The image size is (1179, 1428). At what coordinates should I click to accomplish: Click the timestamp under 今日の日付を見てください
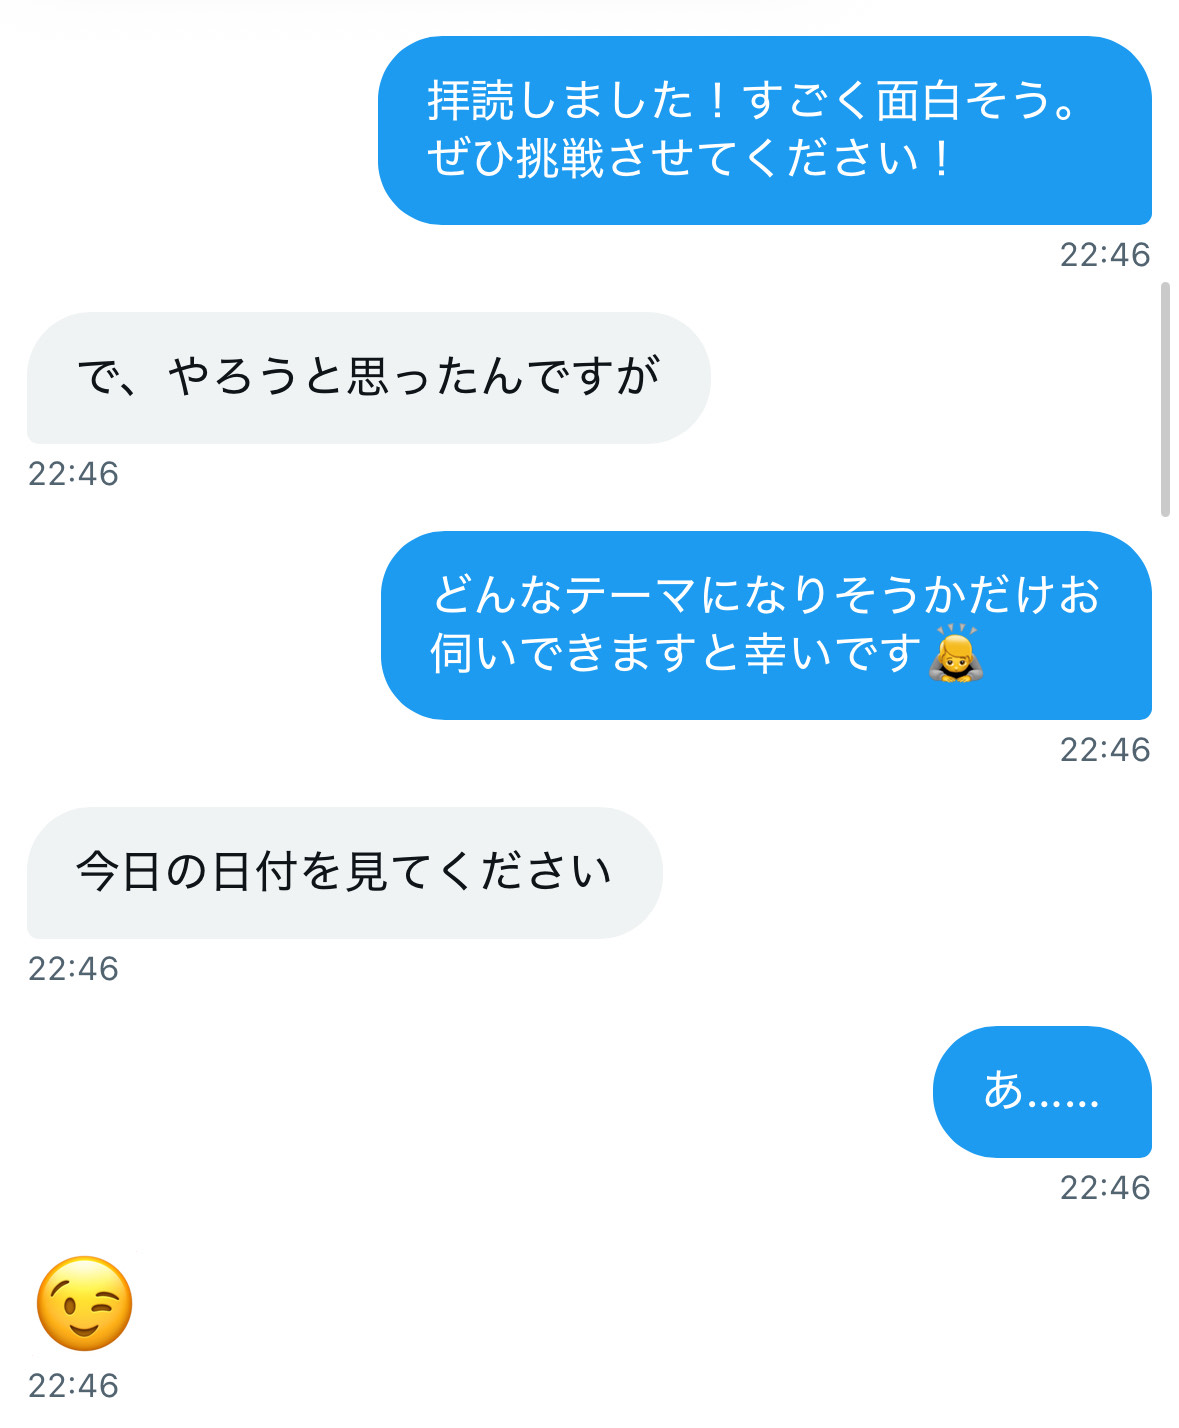[x=73, y=969]
